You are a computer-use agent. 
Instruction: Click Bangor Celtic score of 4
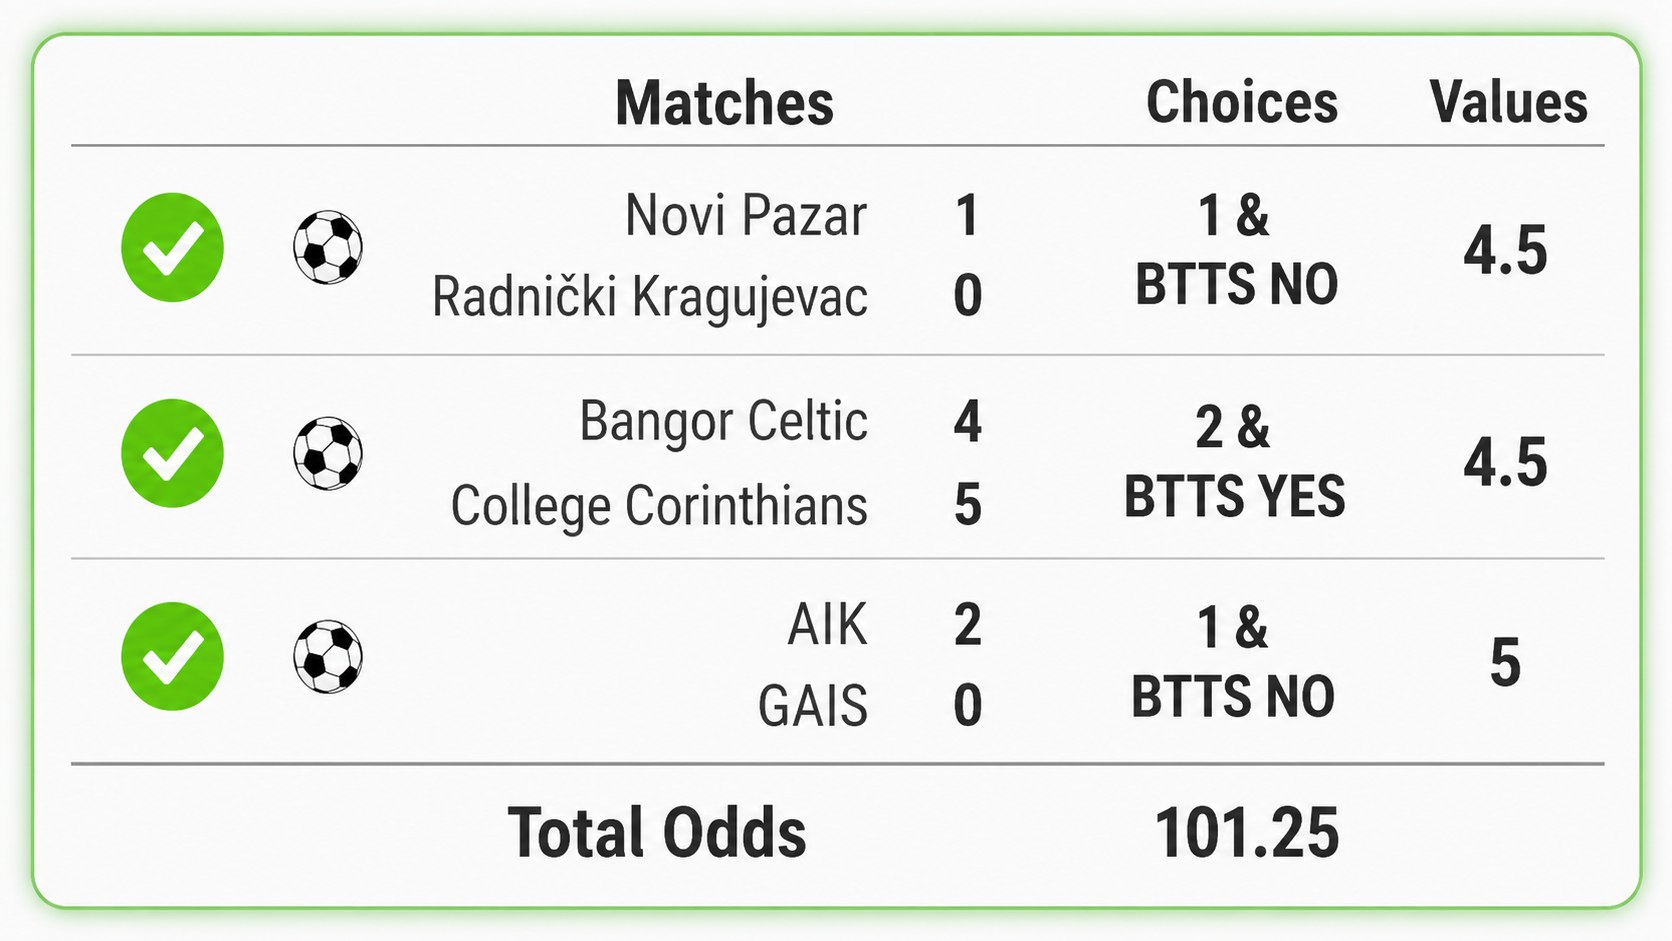click(967, 422)
